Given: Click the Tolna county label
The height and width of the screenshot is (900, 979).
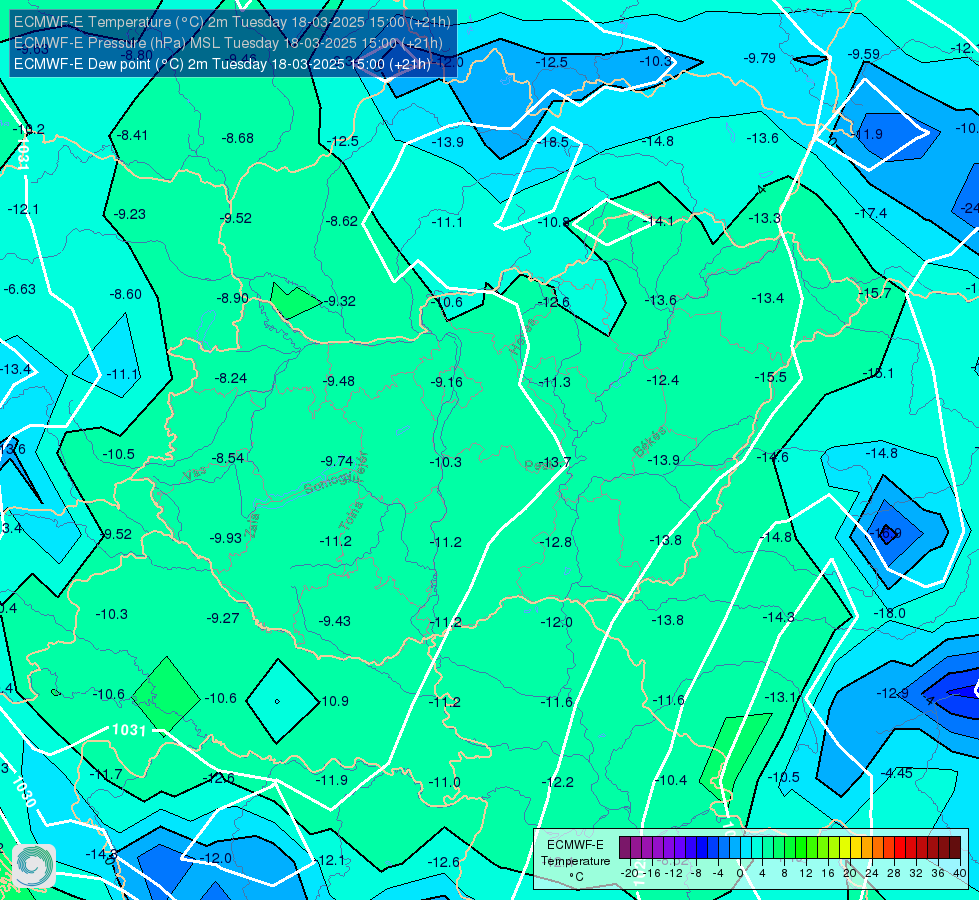Looking at the screenshot, I should (350, 518).
